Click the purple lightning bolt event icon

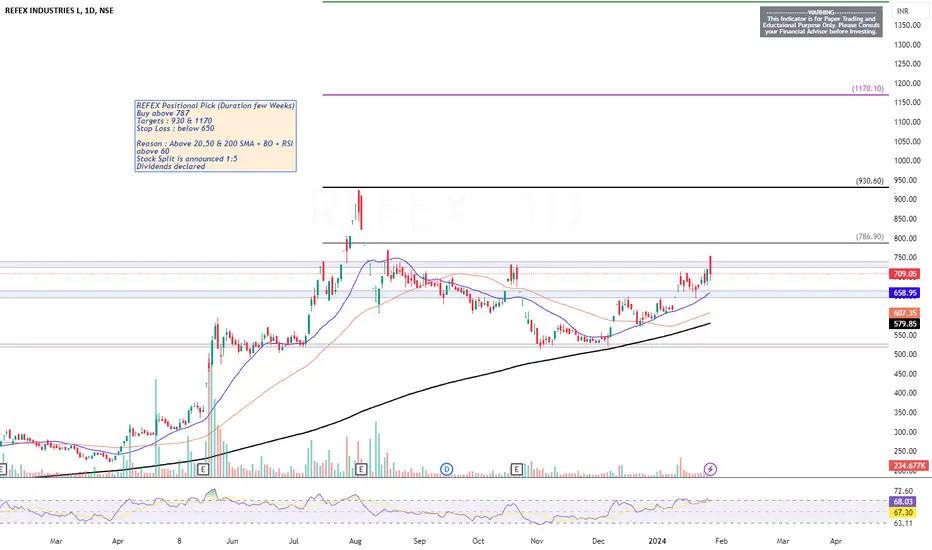(710, 469)
